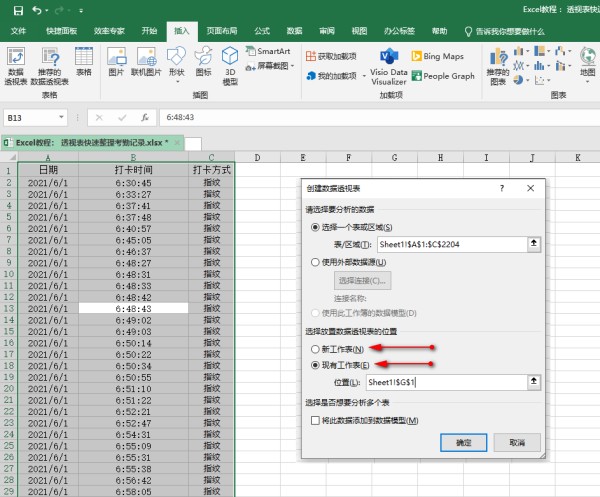Open the File (文件) tab
The width and height of the screenshot is (600, 497).
(x=18, y=31)
